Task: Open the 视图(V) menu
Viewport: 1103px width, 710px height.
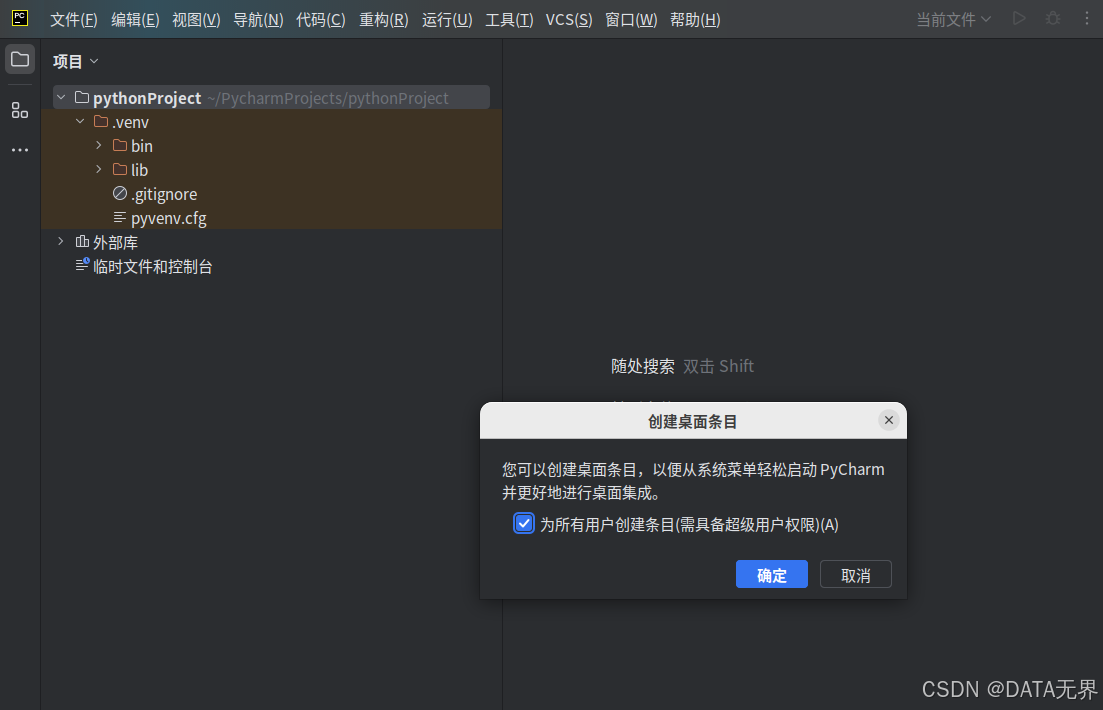Action: point(196,20)
